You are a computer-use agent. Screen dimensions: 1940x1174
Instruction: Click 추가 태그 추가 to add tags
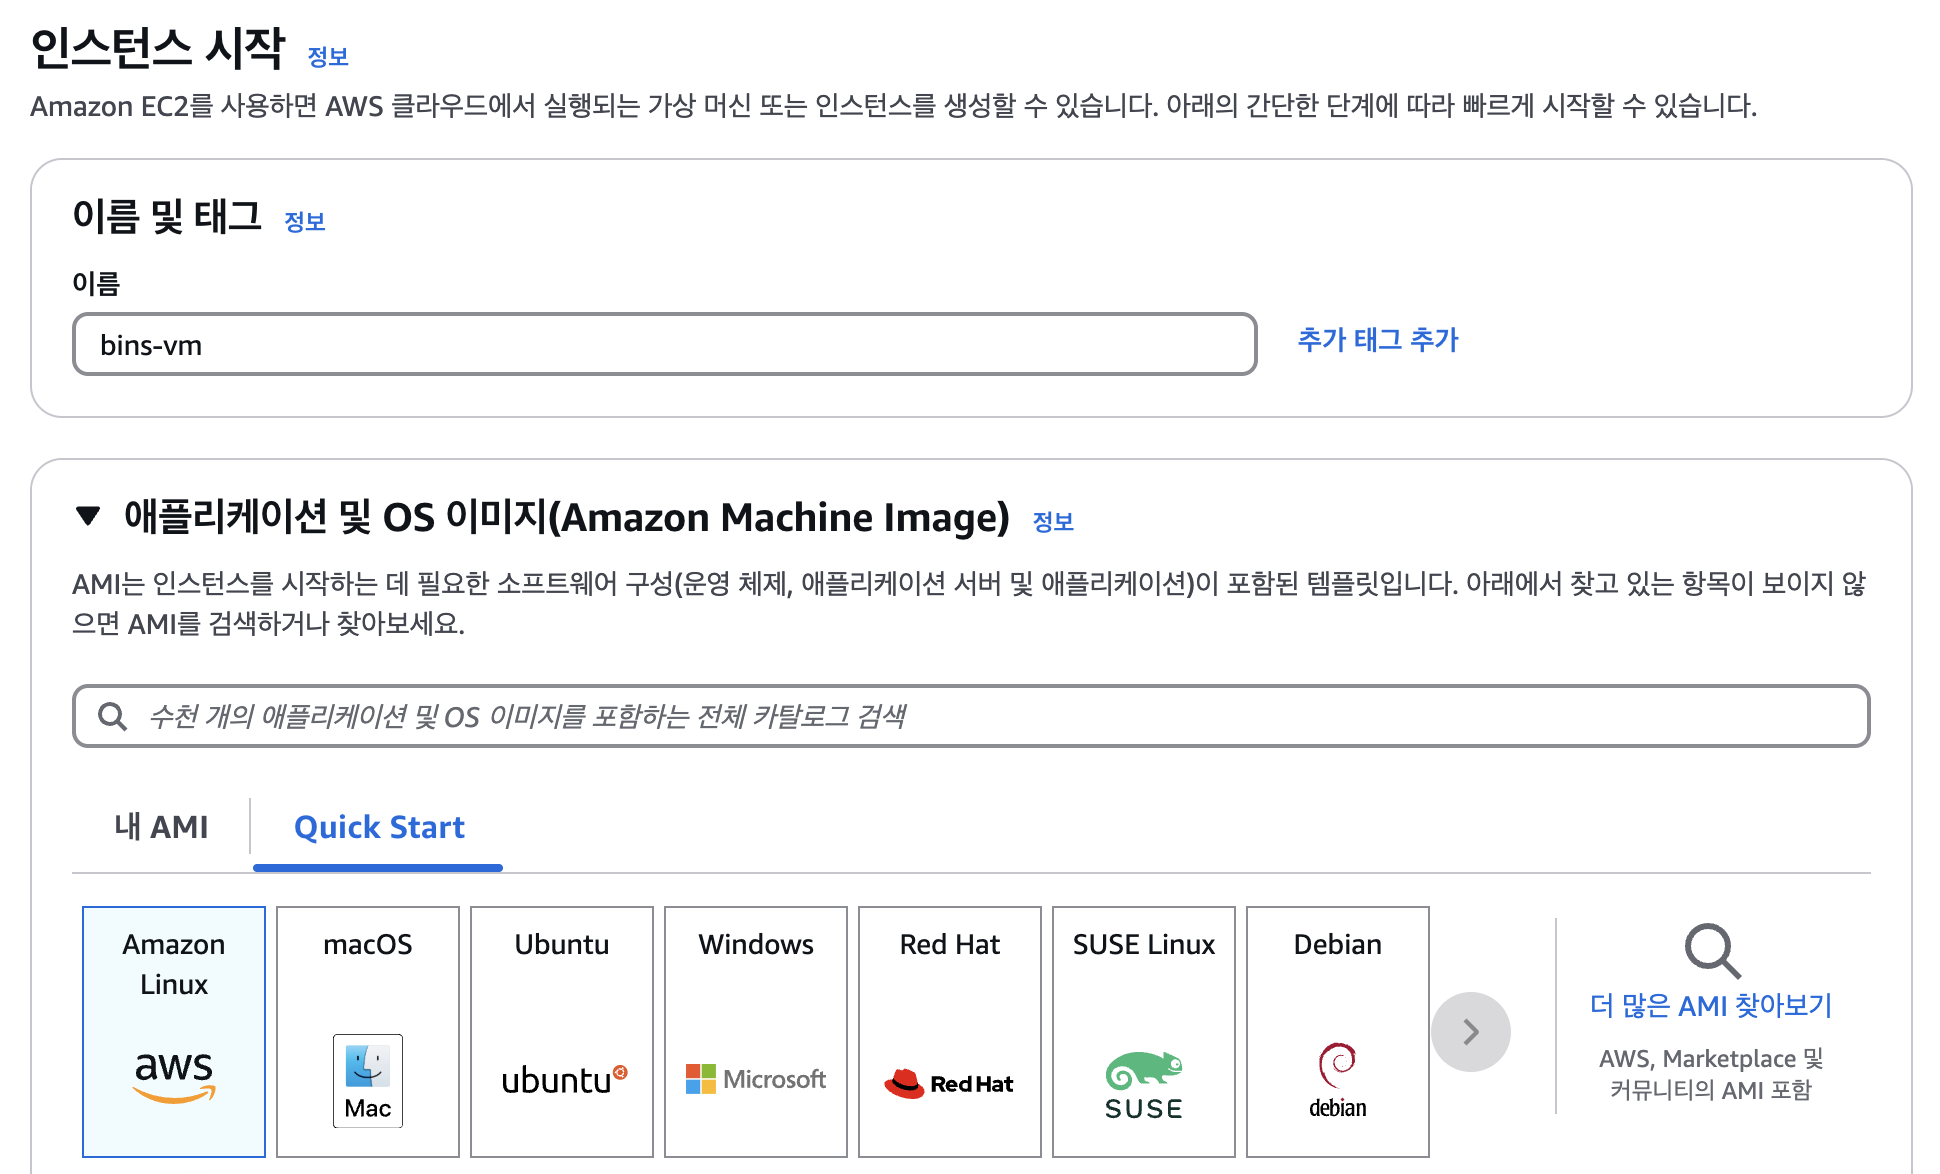1377,340
